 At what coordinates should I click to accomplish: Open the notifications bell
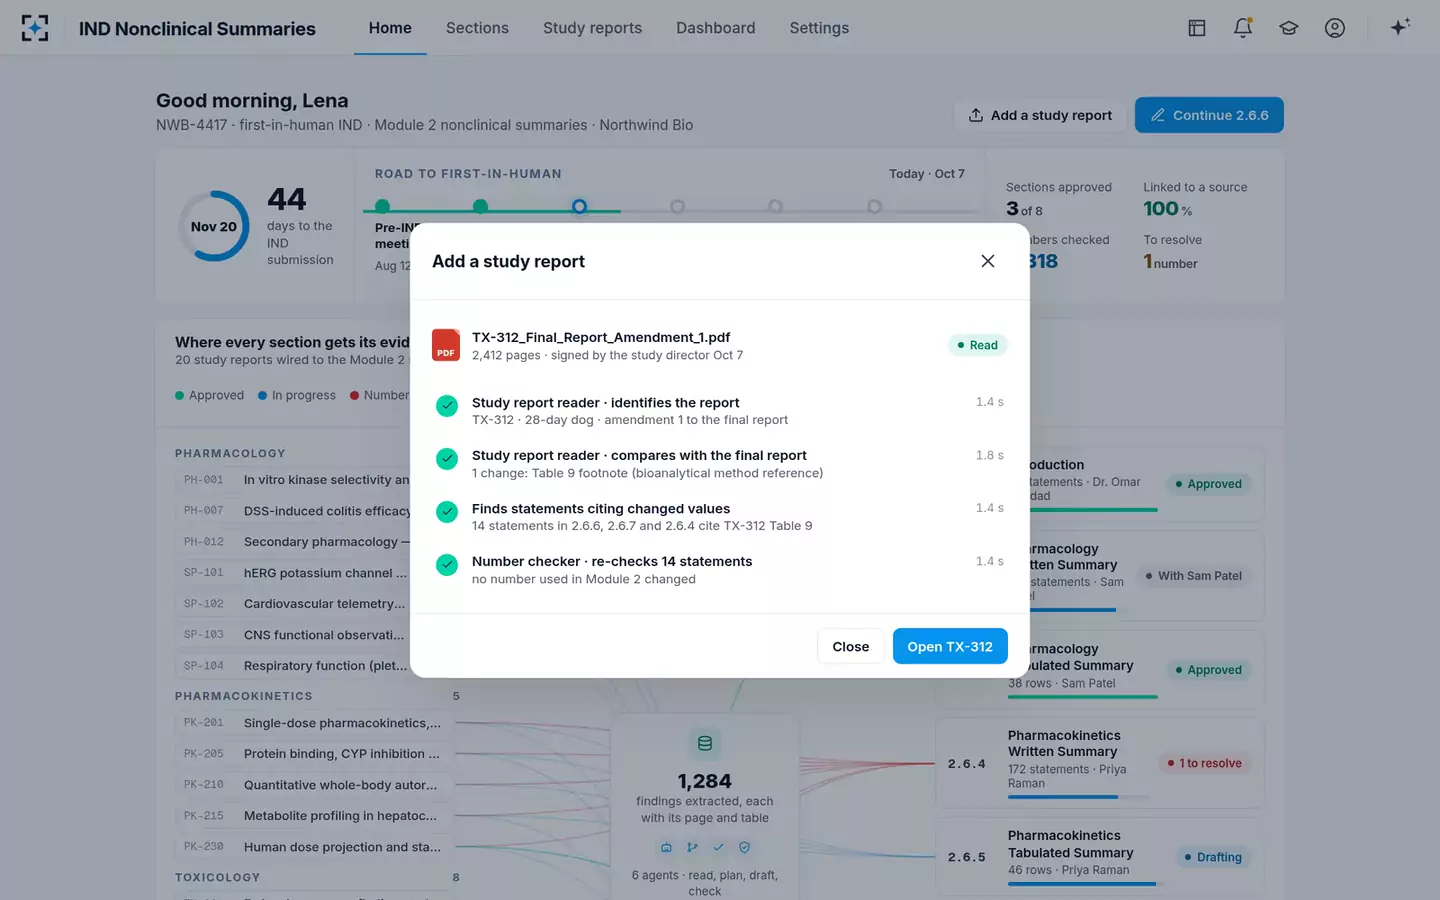tap(1243, 28)
